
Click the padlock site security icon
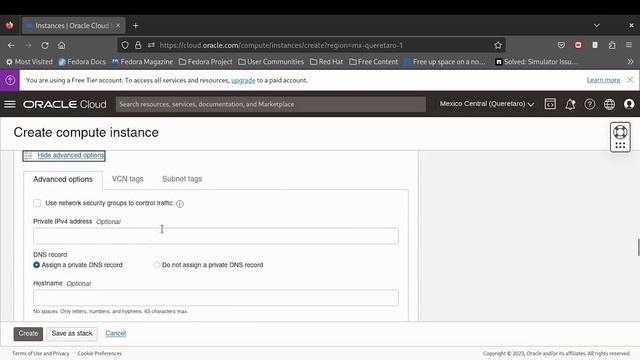(138, 45)
